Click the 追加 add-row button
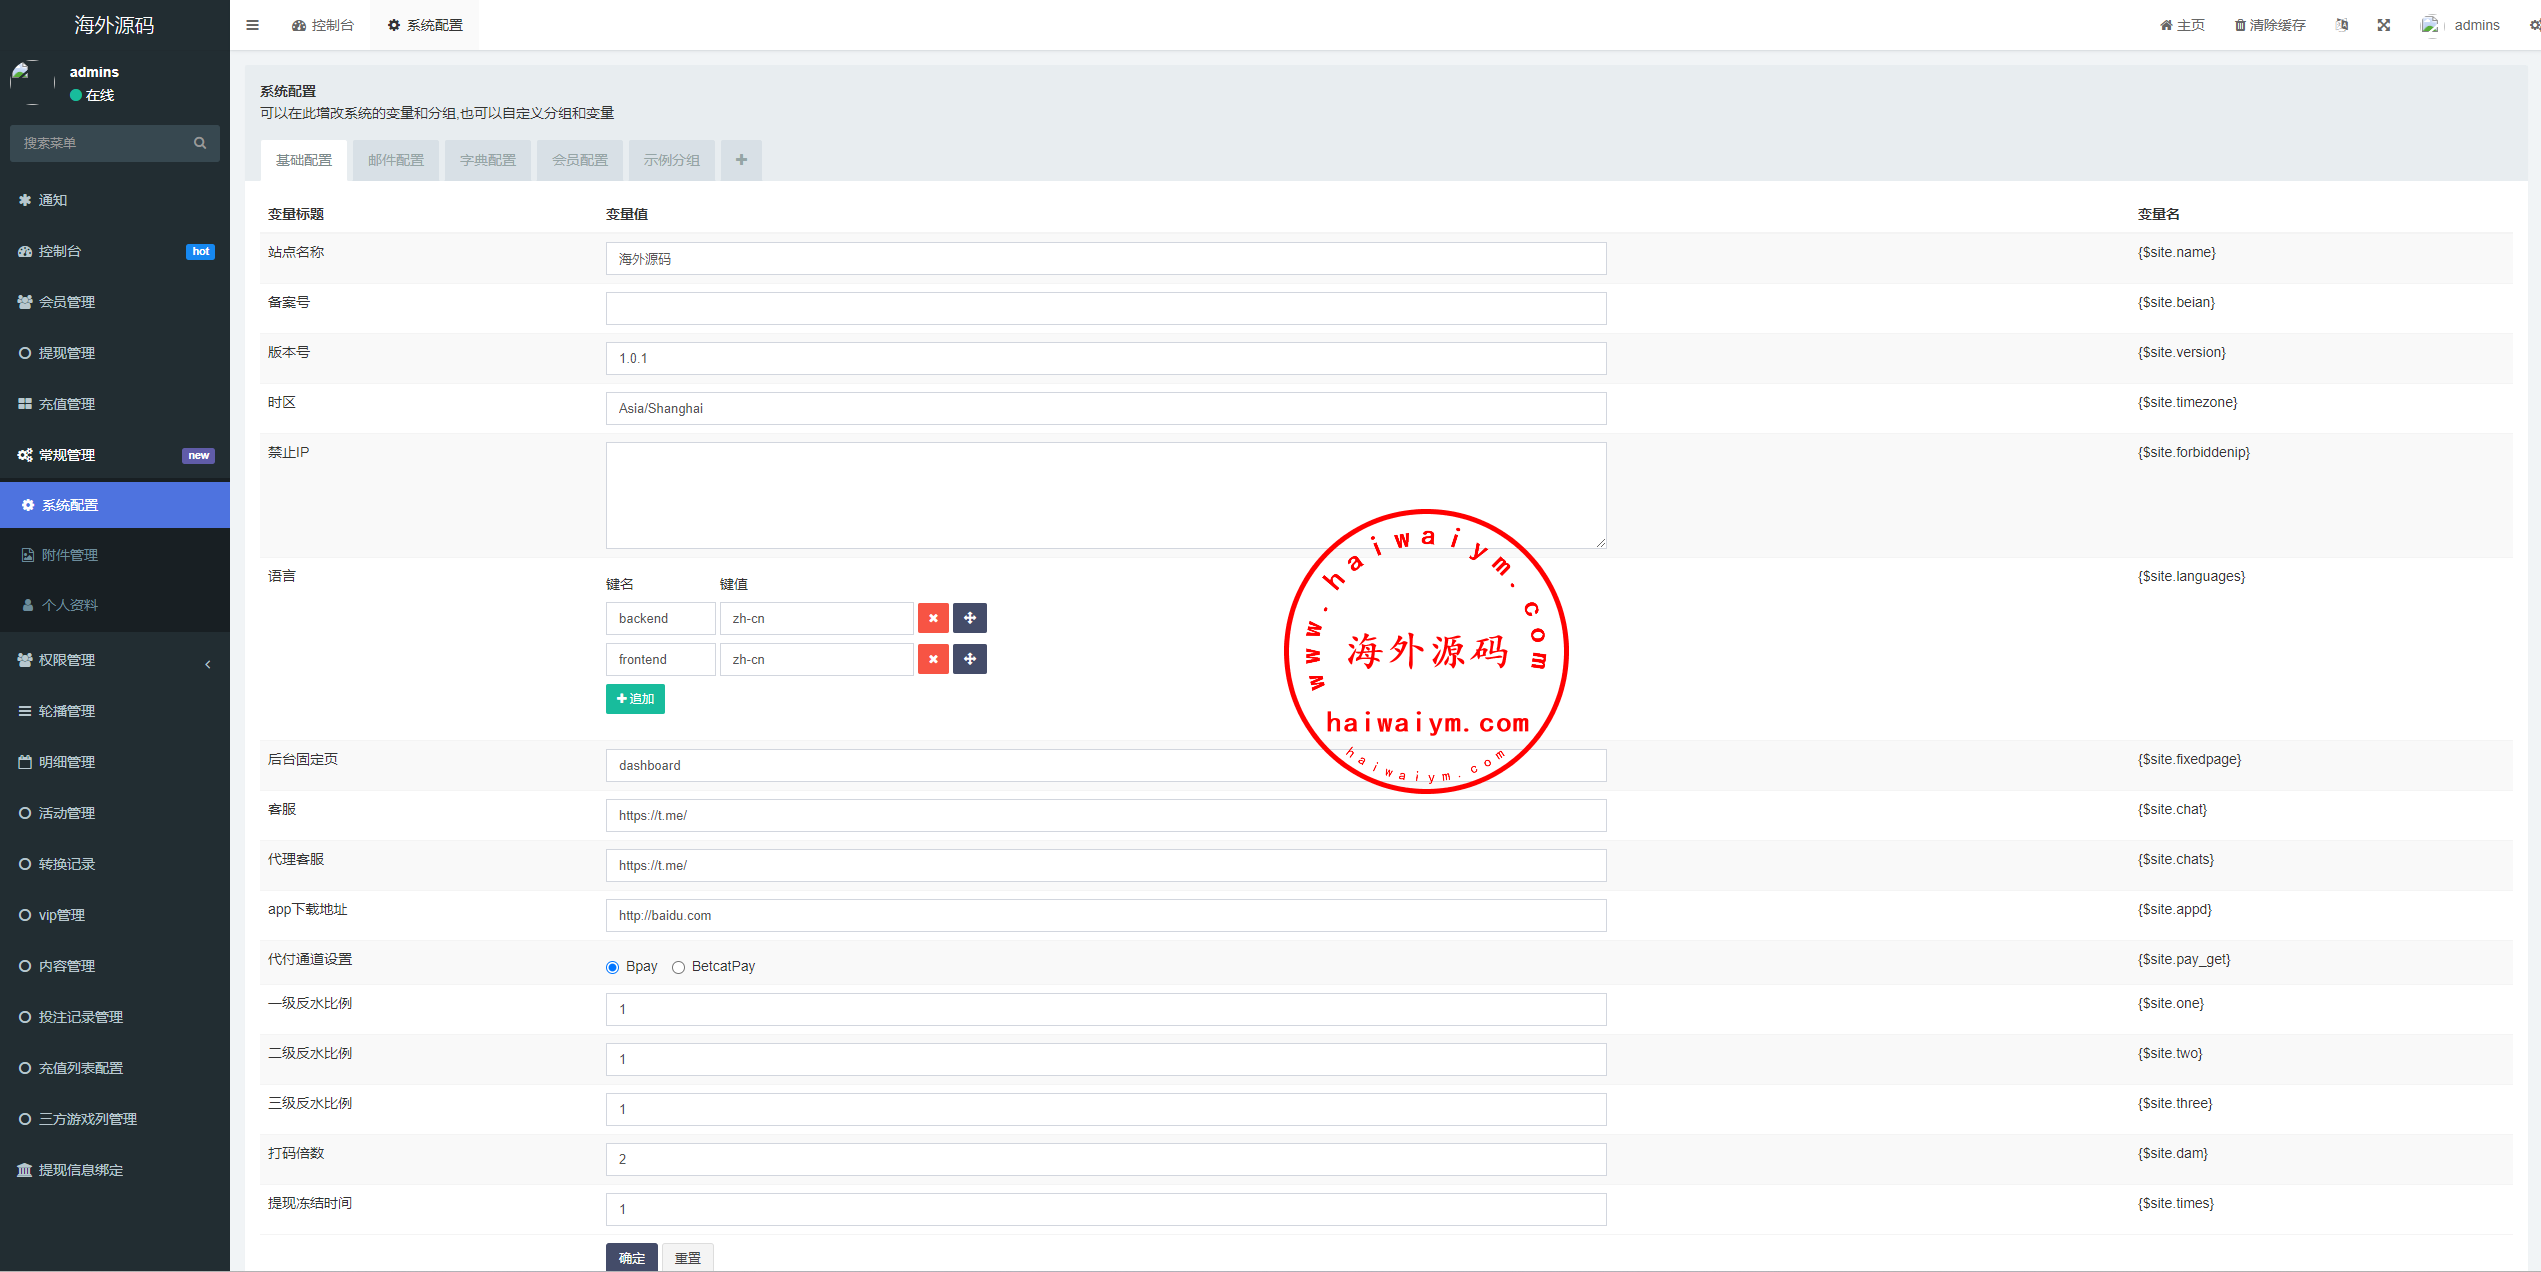 point(635,699)
